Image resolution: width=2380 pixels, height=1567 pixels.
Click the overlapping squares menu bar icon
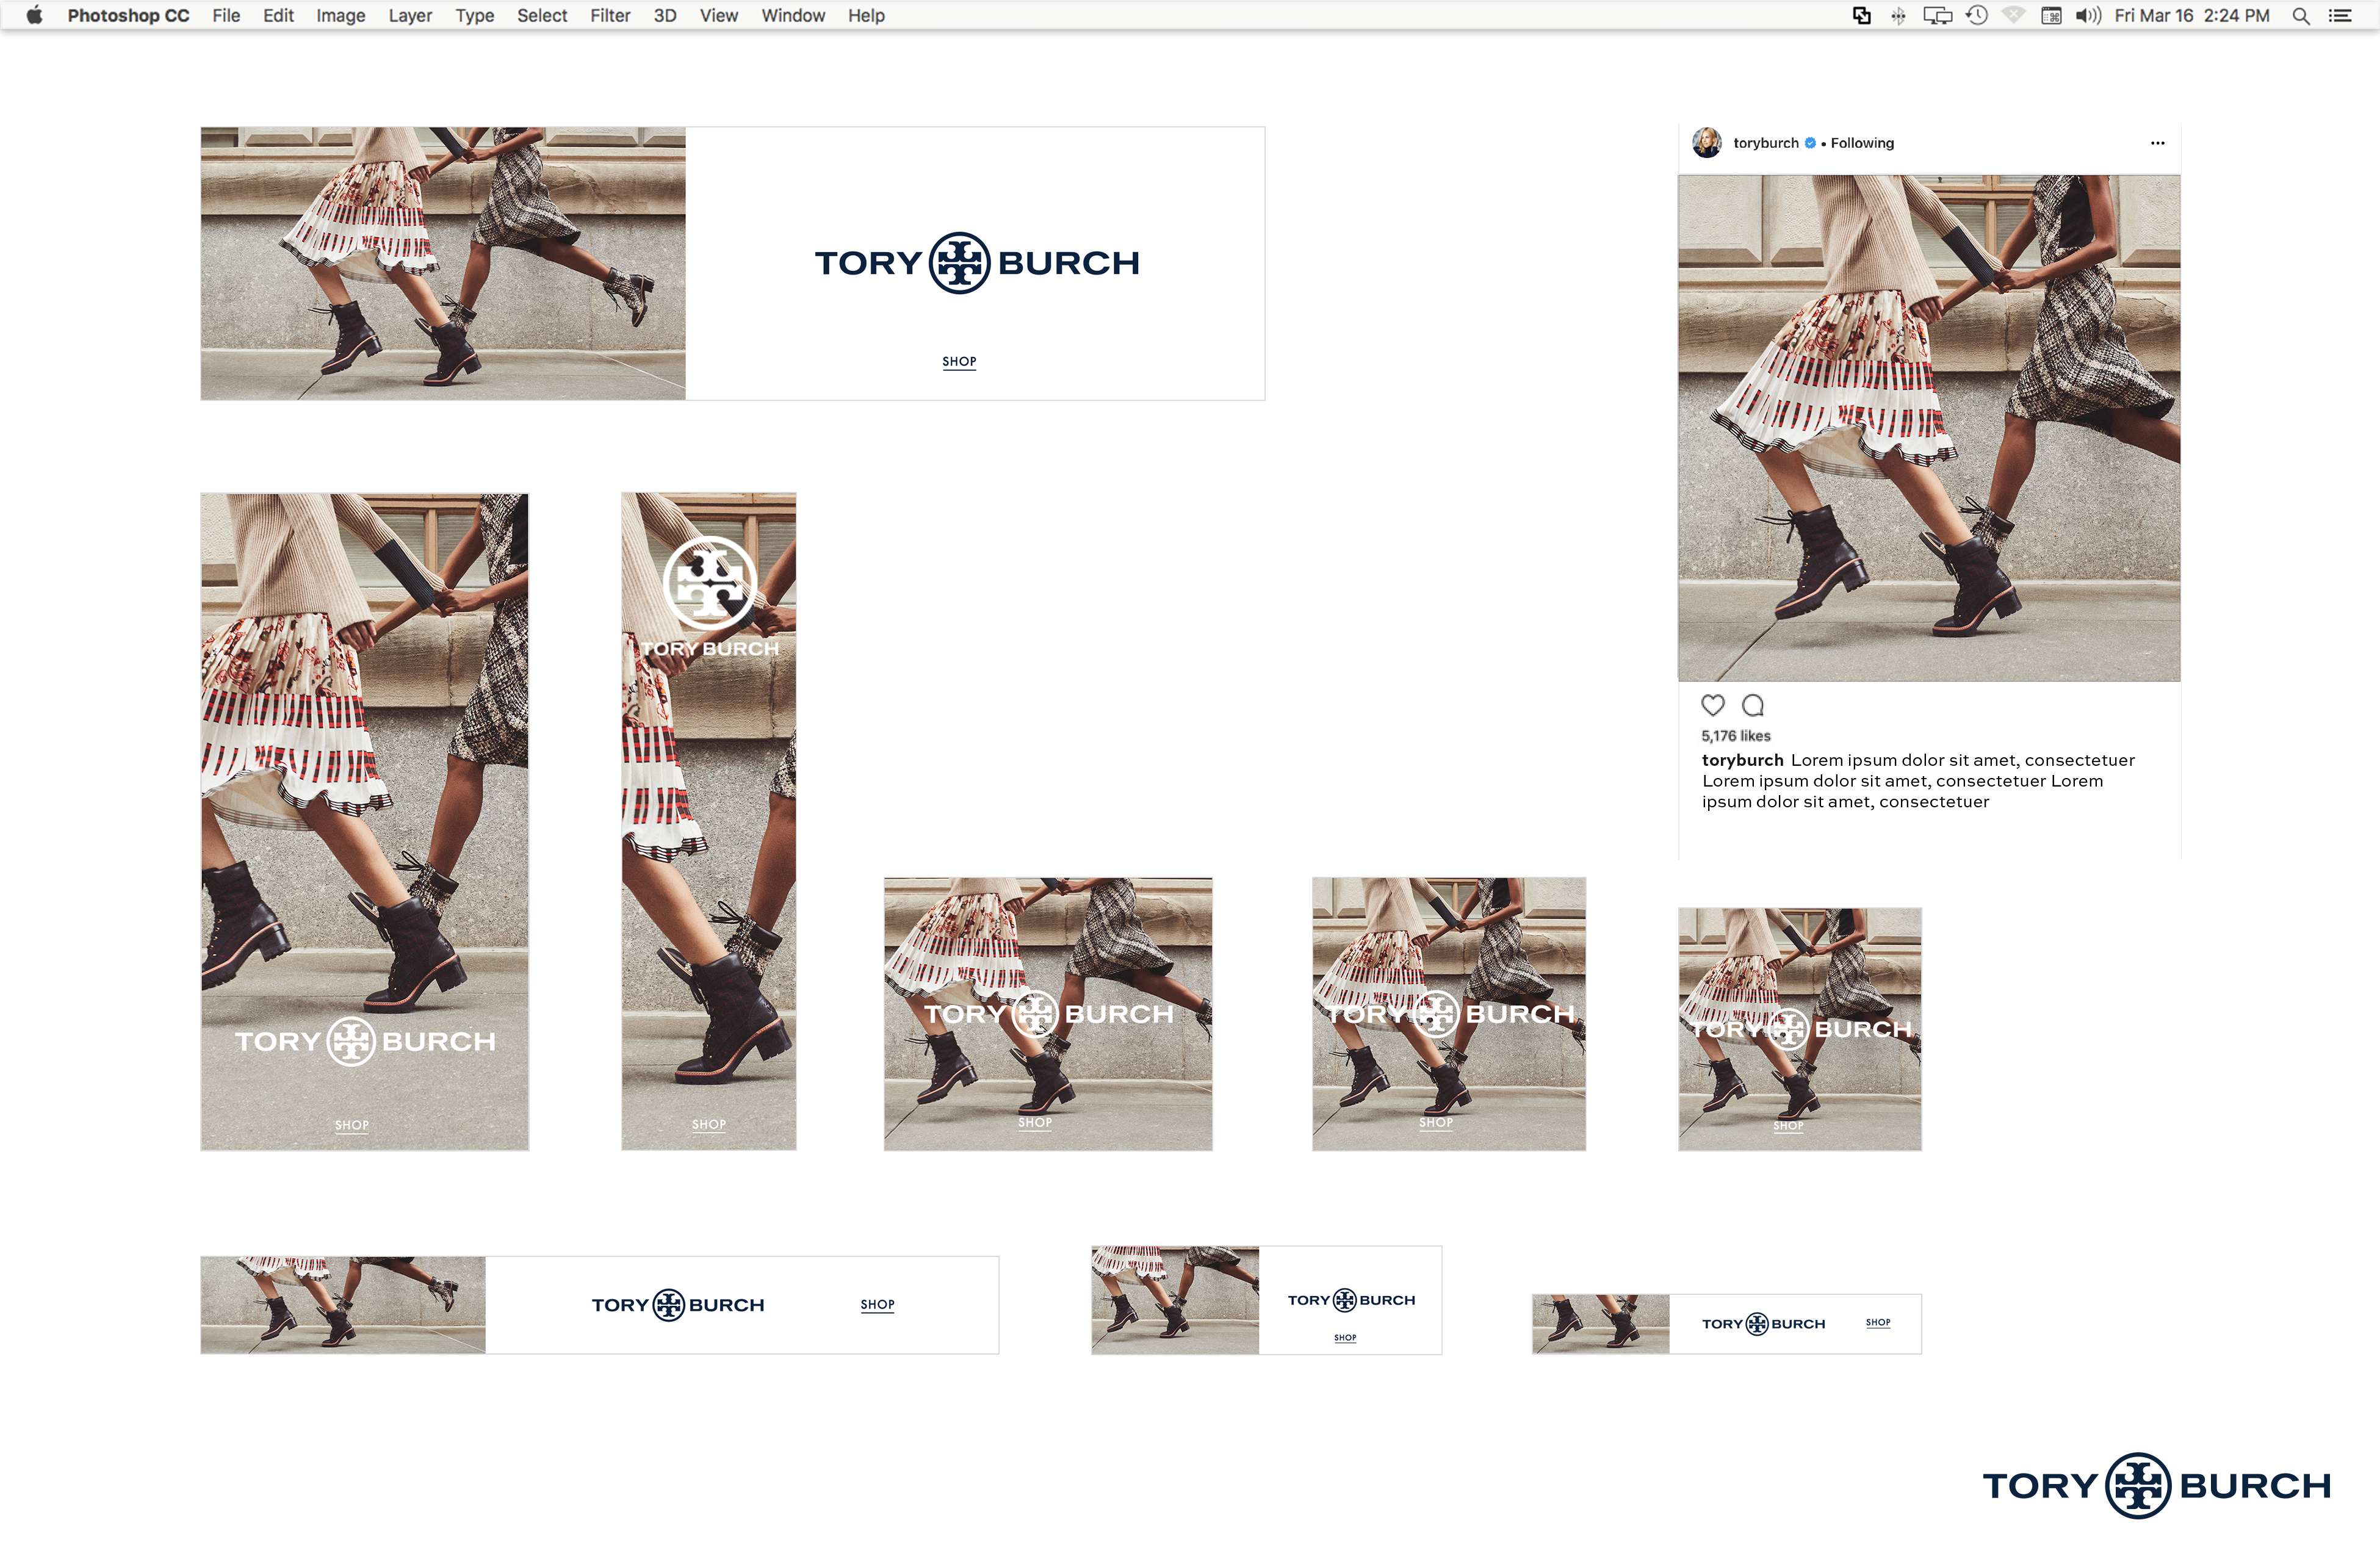[x=1862, y=15]
